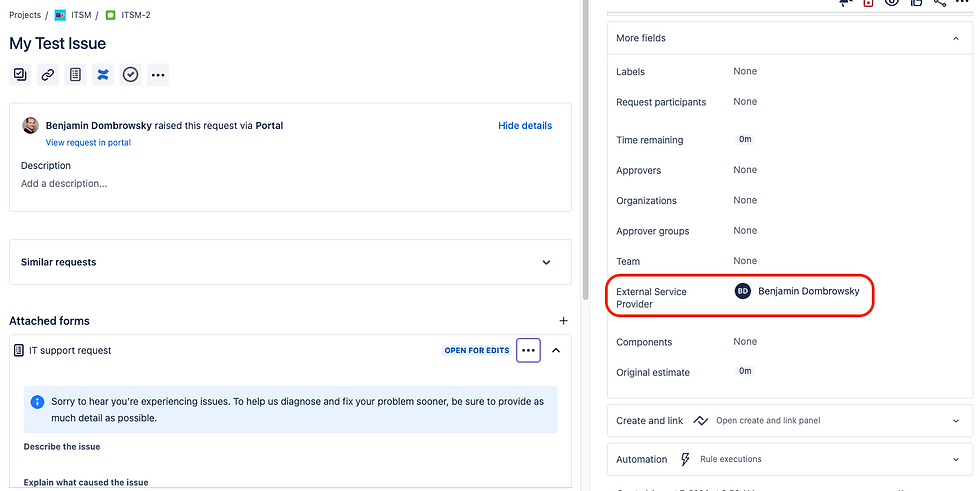
Task: Click the Original estimate 0m value
Action: click(745, 371)
